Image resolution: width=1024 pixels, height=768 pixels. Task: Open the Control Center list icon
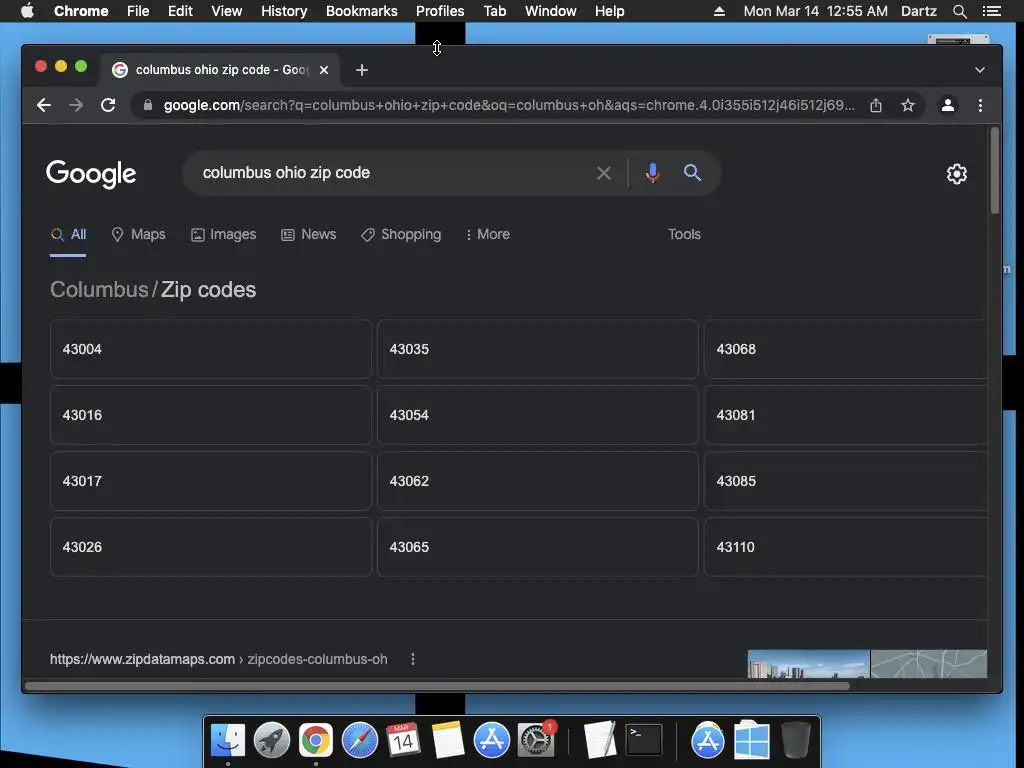pyautogui.click(x=992, y=11)
